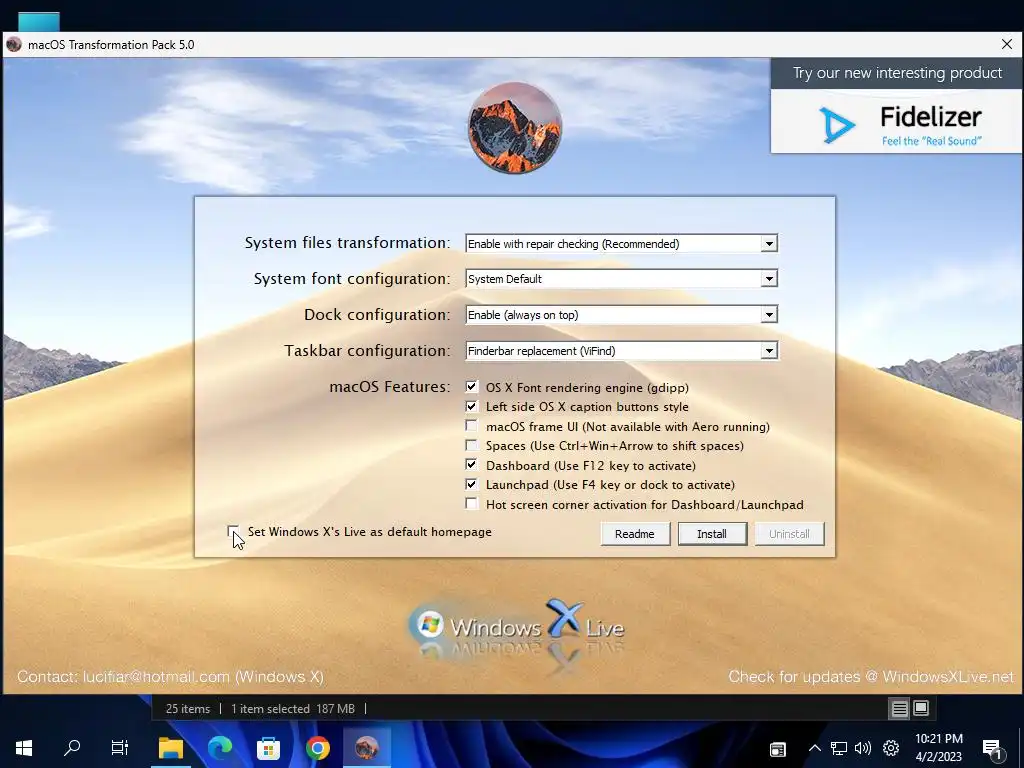Launch Microsoft Edge from taskbar
The height and width of the screenshot is (768, 1024).
click(x=219, y=748)
